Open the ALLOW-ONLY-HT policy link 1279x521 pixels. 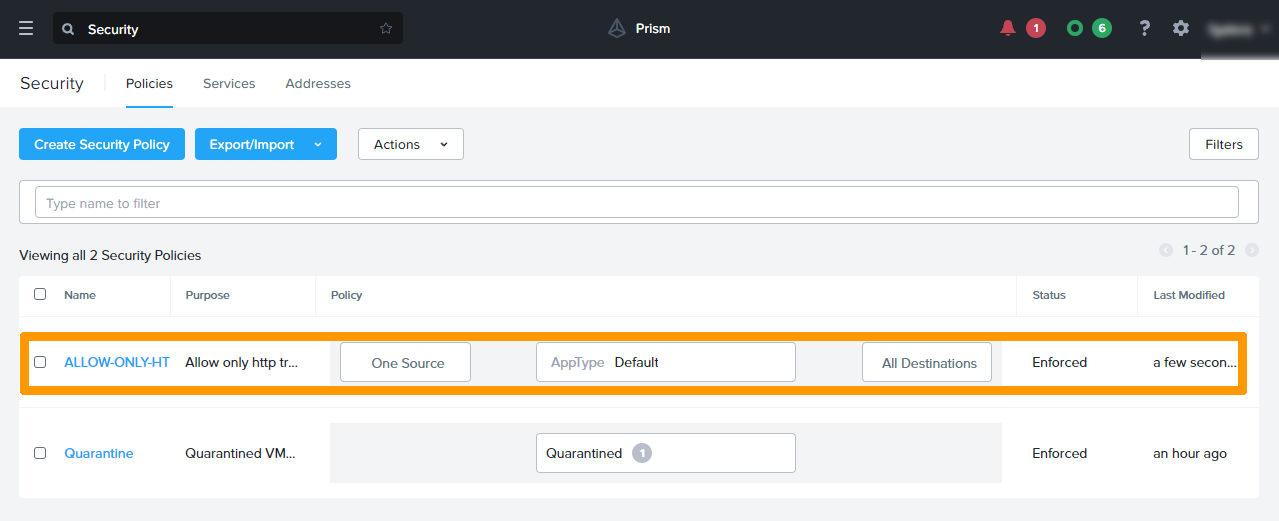(117, 362)
